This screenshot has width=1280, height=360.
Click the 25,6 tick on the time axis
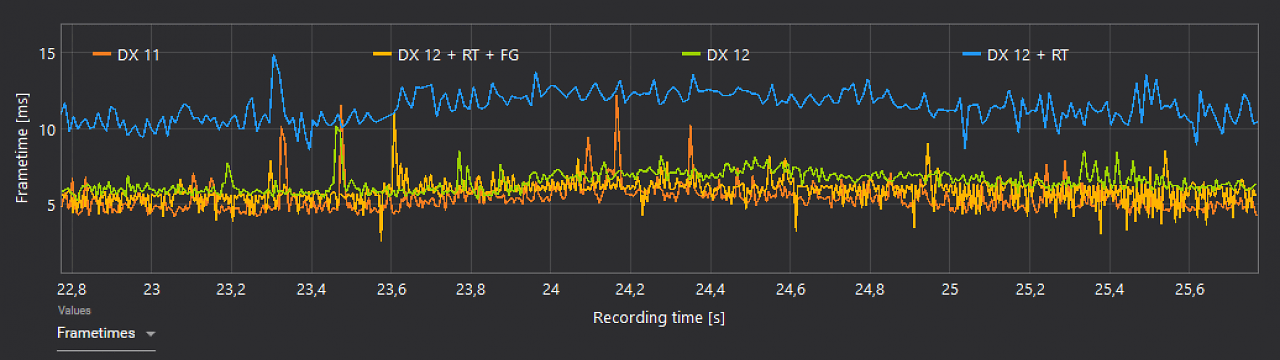click(x=1189, y=290)
